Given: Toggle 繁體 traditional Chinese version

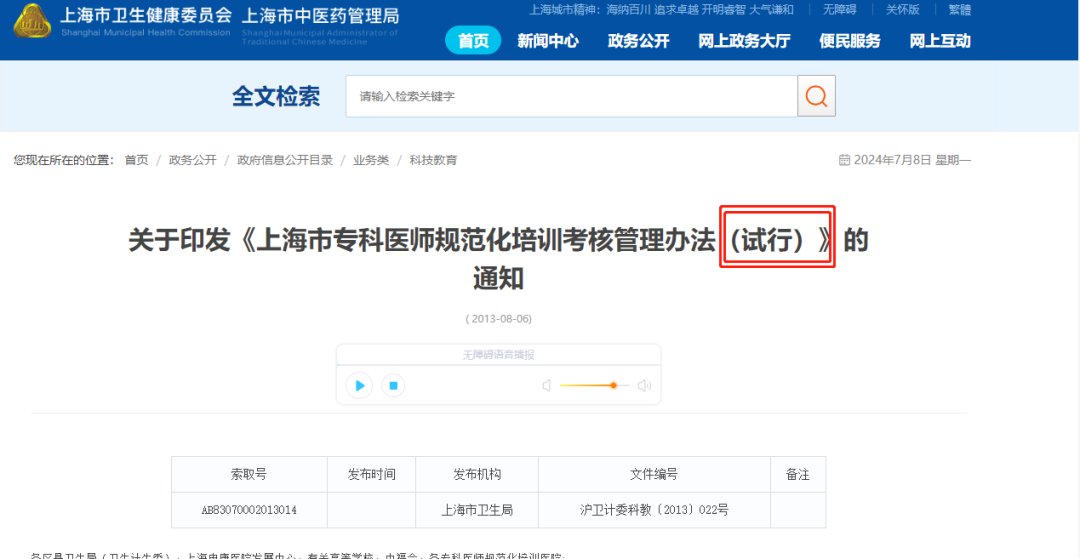Looking at the screenshot, I should point(959,10).
